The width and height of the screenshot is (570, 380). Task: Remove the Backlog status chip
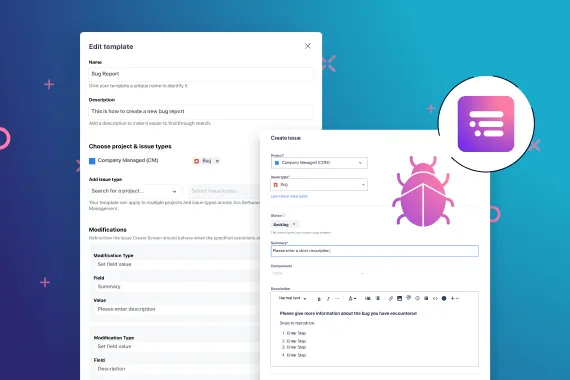click(x=294, y=224)
